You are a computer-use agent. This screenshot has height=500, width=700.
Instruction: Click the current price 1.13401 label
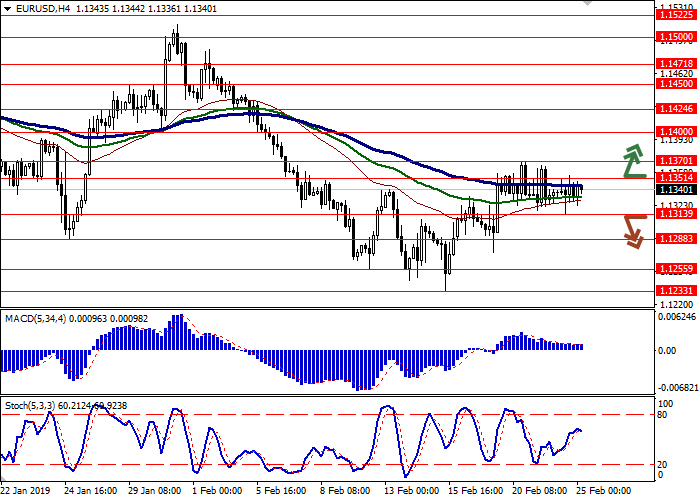tap(675, 189)
